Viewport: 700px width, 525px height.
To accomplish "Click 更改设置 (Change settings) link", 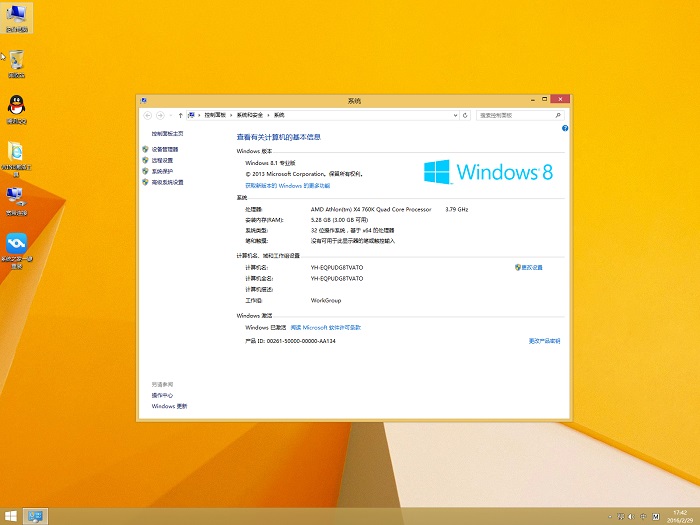I will click(x=531, y=267).
